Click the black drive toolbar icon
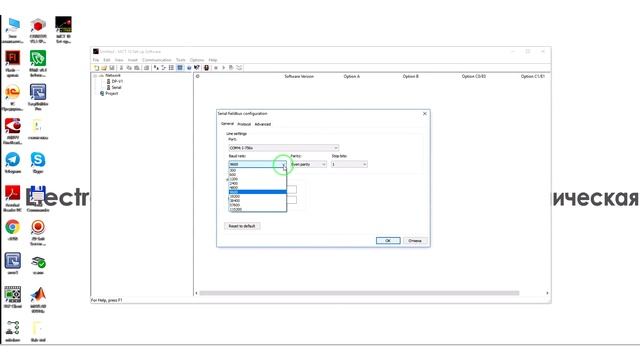 (x=207, y=68)
